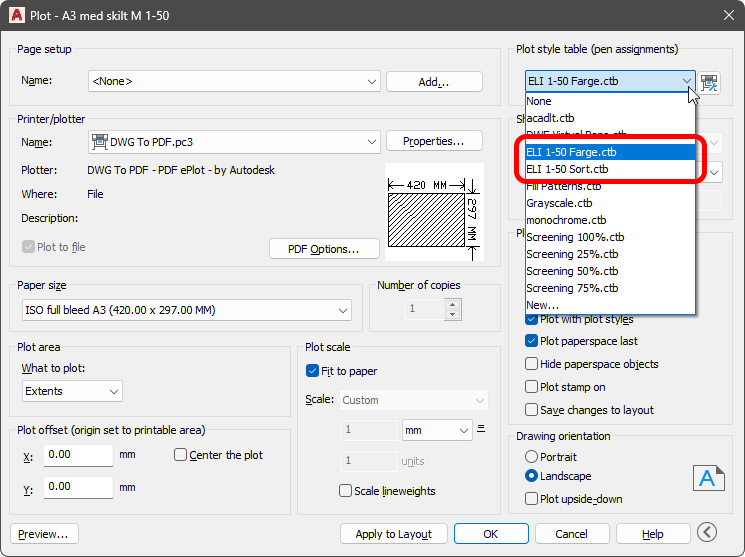
Task: Click the PDF Options button
Action: pyautogui.click(x=324, y=248)
